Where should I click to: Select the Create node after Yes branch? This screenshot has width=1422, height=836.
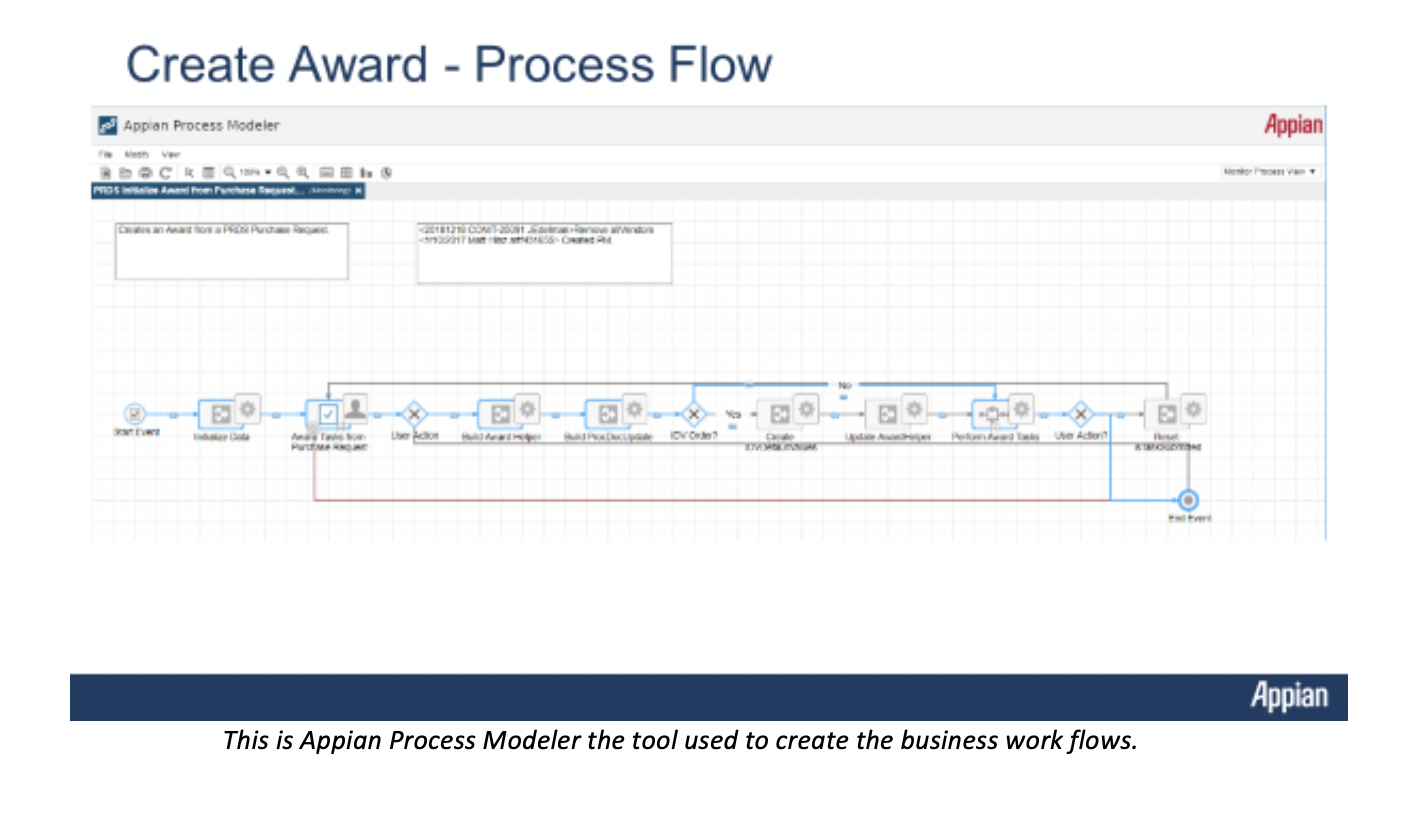point(780,414)
